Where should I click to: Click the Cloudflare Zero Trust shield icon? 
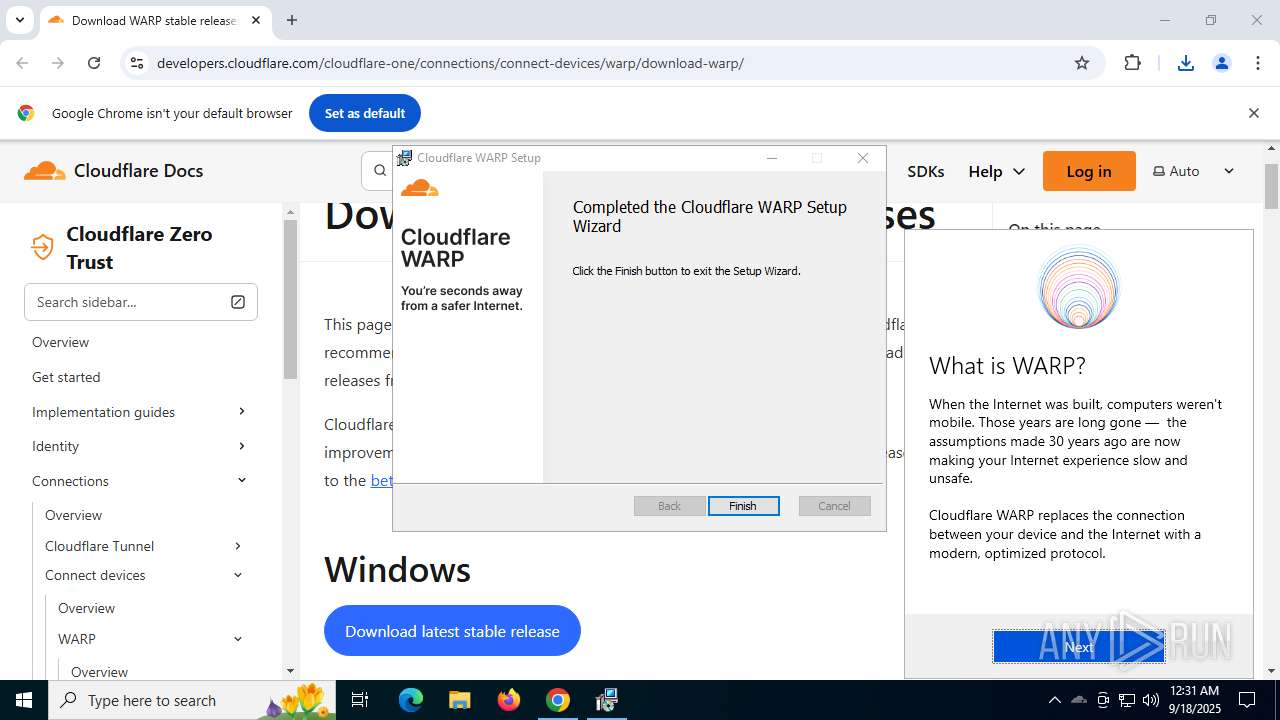(42, 247)
